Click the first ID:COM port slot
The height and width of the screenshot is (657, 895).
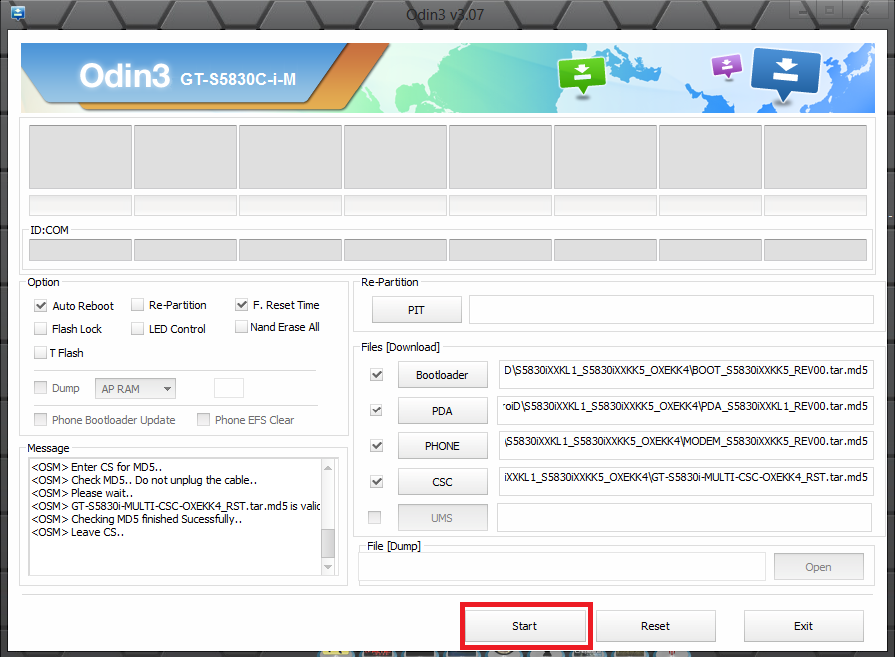click(x=80, y=250)
